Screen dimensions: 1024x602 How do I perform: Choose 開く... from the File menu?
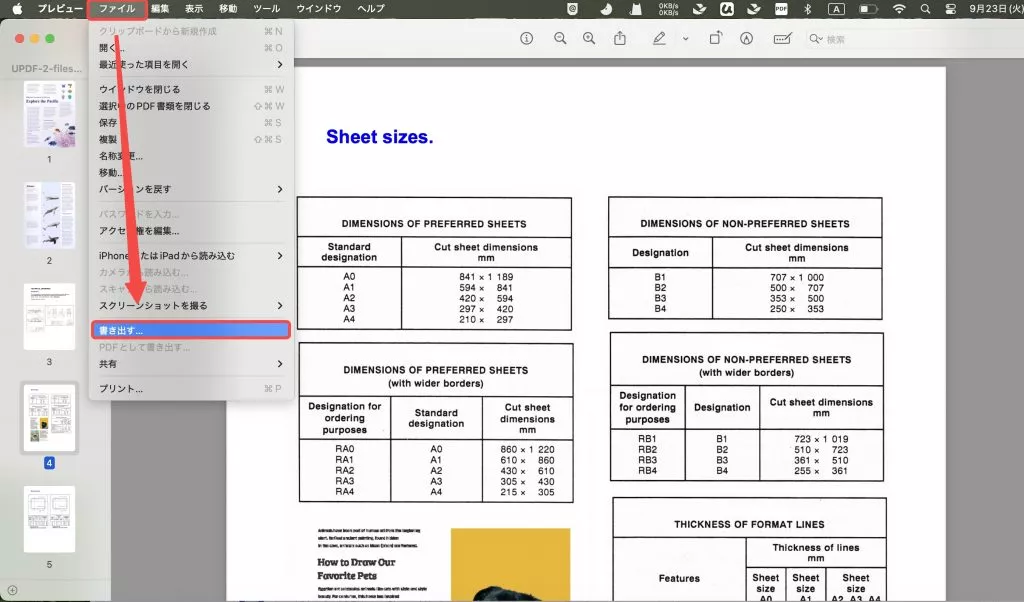tap(191, 48)
